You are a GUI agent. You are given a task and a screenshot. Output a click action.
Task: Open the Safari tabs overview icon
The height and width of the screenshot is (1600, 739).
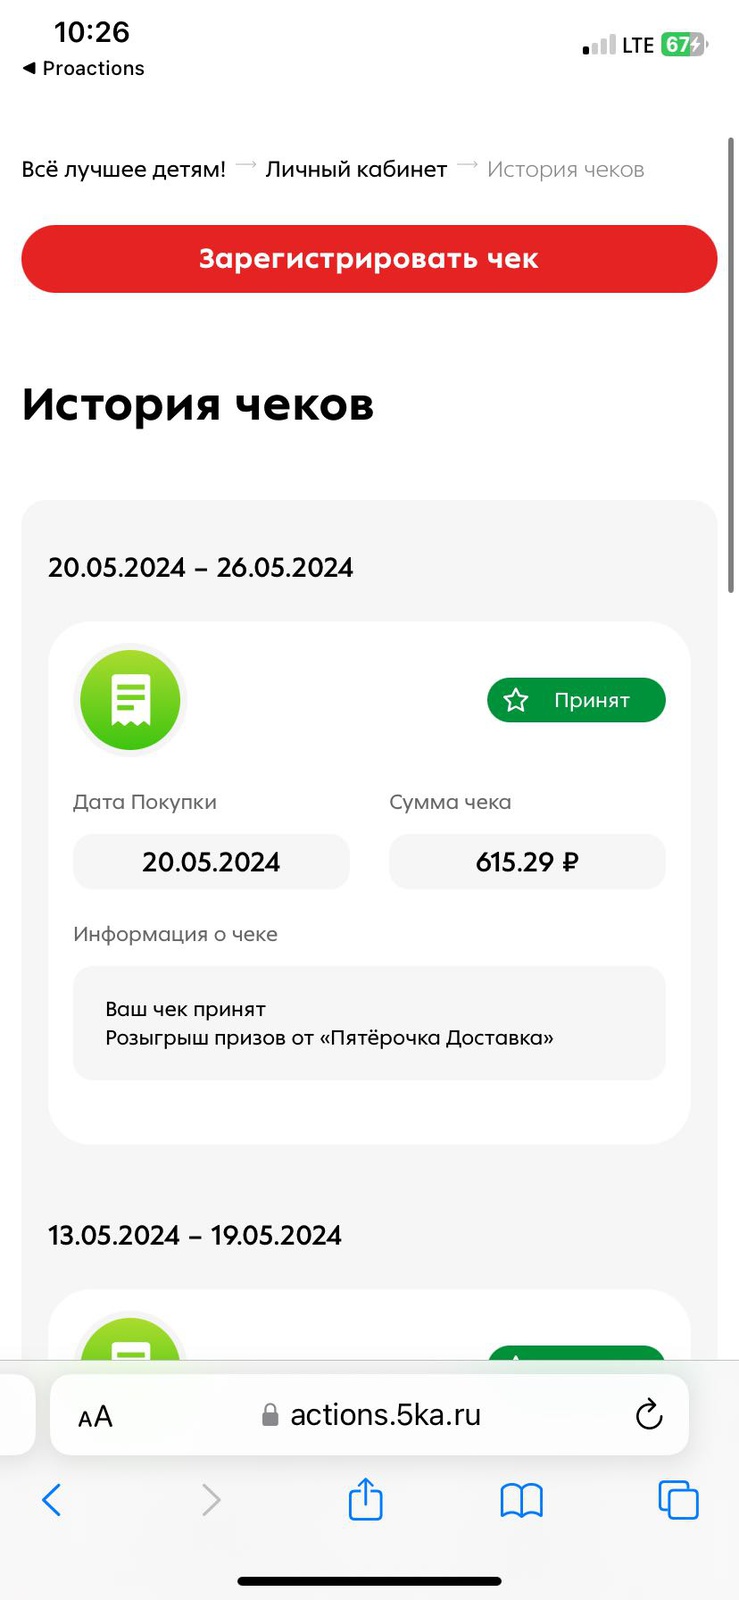[678, 1500]
